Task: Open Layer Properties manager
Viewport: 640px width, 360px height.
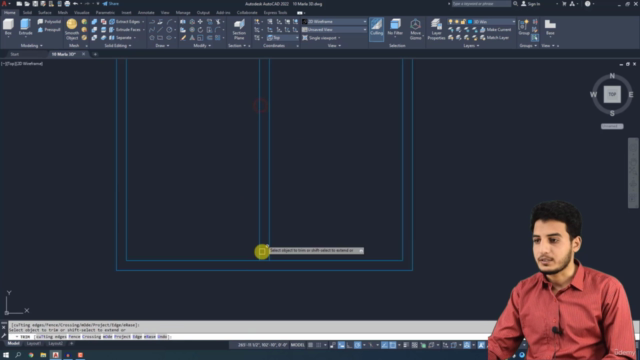Action: 436,29
